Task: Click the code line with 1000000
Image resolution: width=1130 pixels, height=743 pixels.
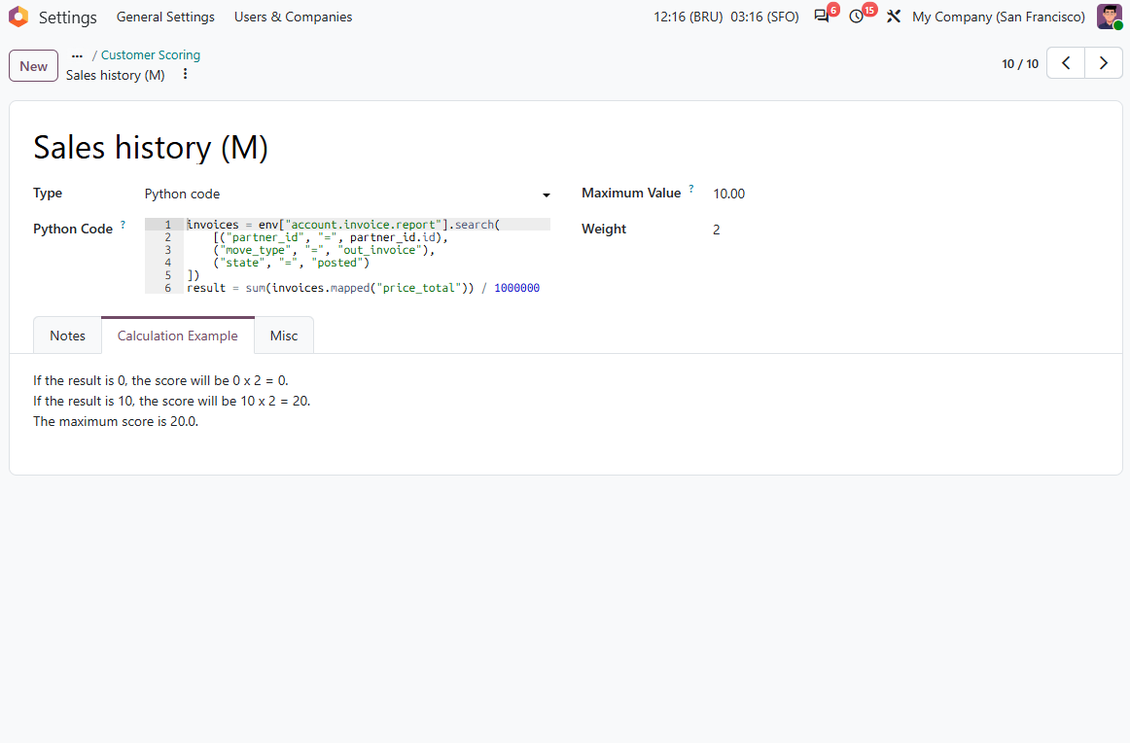Action: [363, 288]
